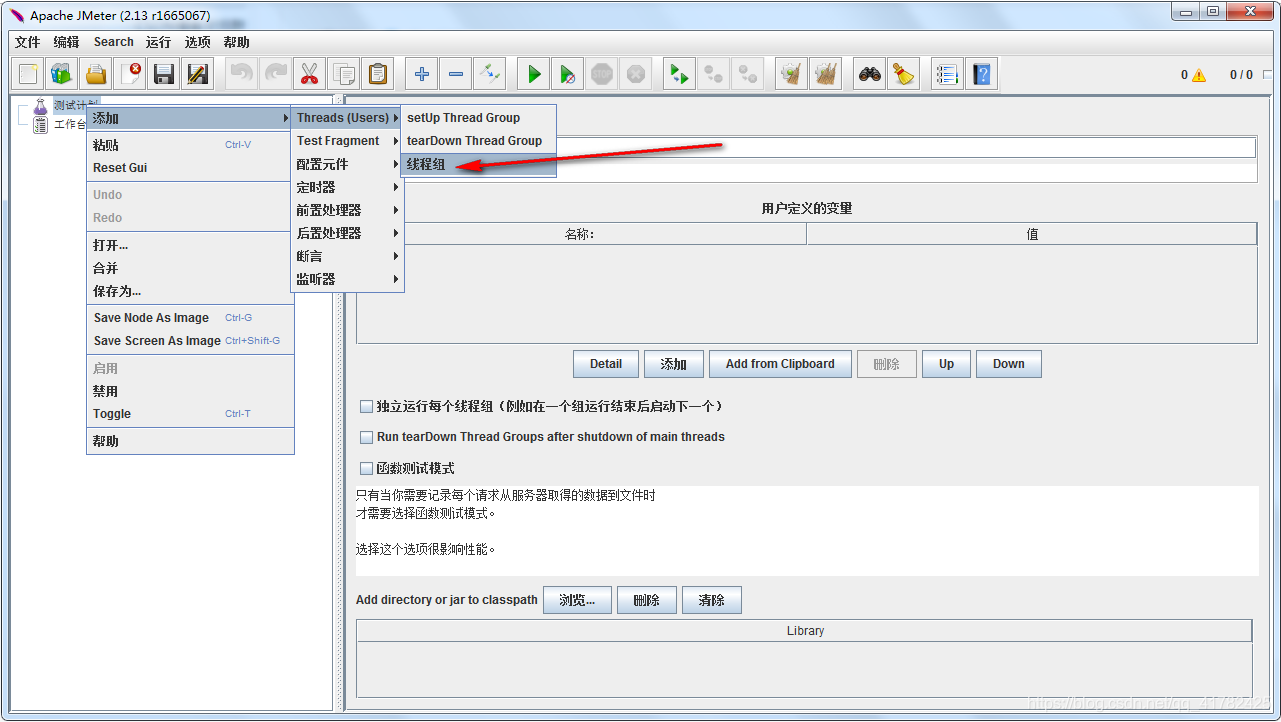Check Run tearDown Thread Groups after shutdown
Screen dimensions: 1281x722
click(x=366, y=437)
